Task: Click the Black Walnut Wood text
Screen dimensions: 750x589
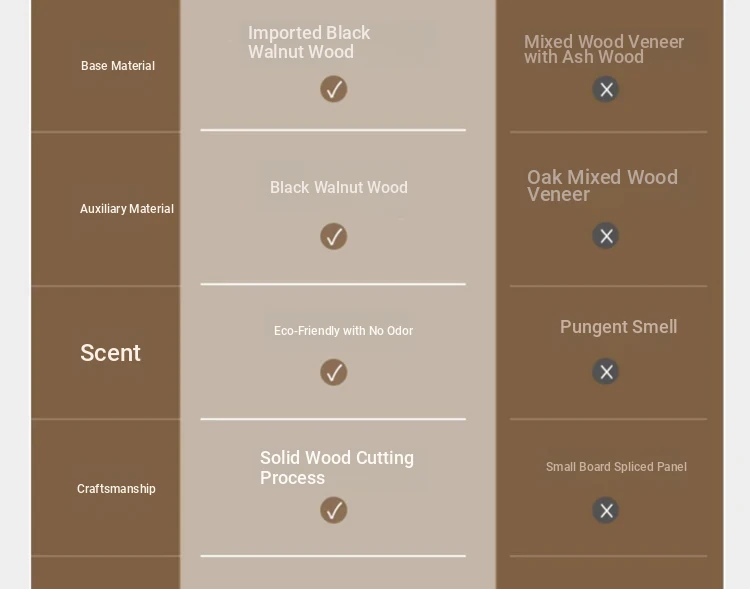Action: tap(339, 187)
